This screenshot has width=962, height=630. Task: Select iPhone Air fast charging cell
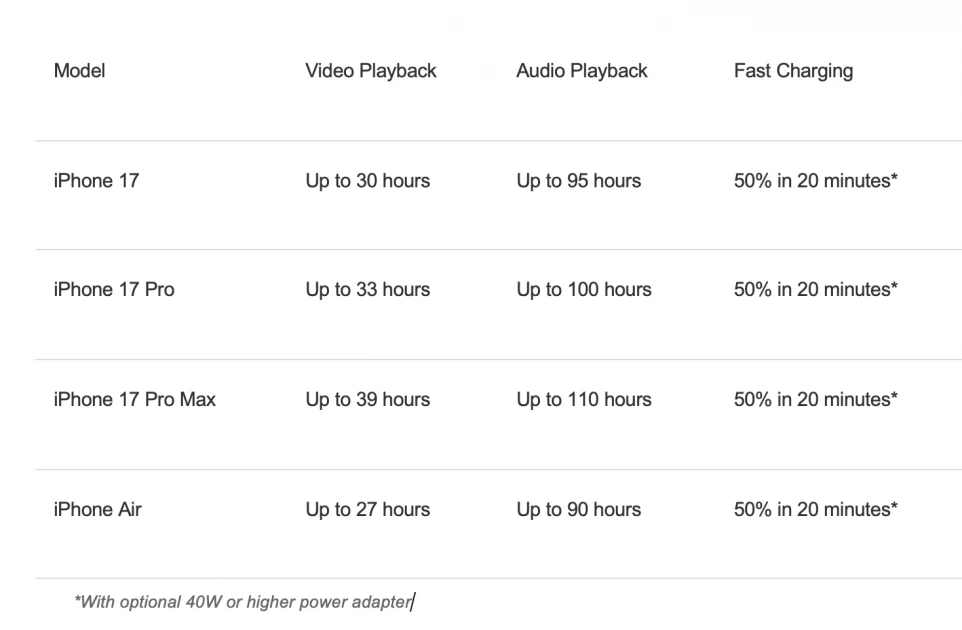pos(816,509)
